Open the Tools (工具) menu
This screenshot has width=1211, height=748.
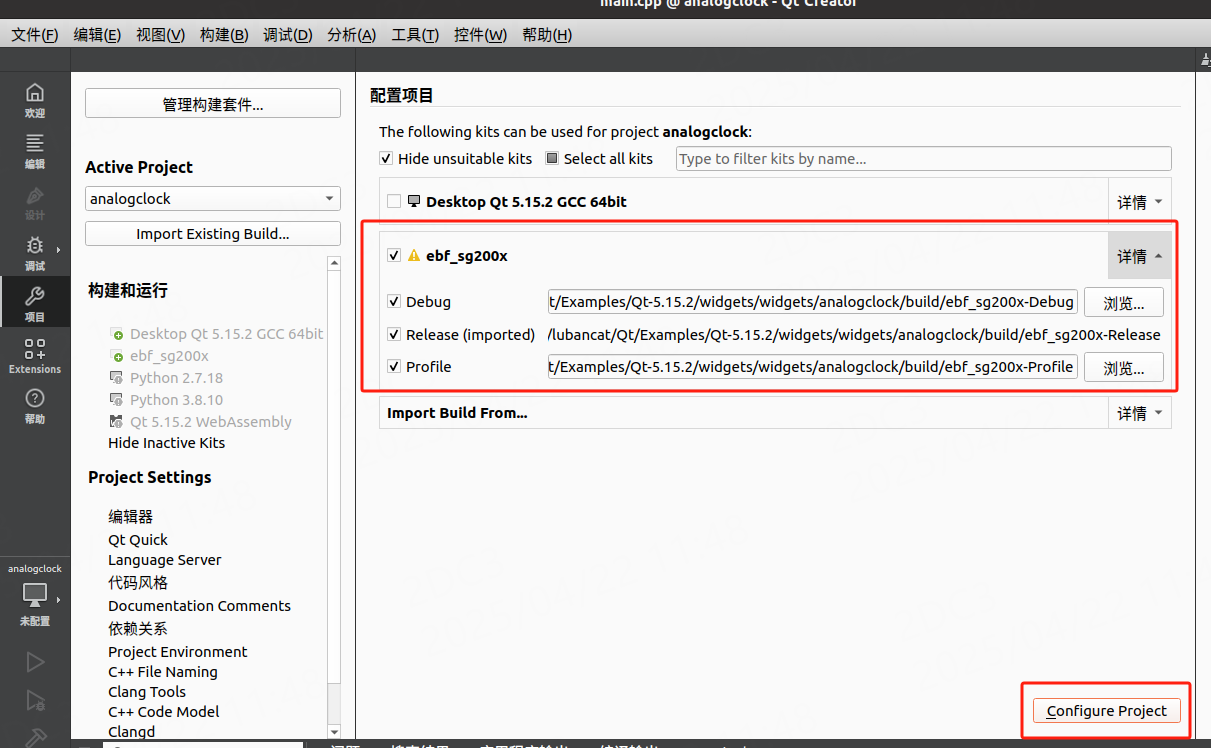tap(415, 35)
